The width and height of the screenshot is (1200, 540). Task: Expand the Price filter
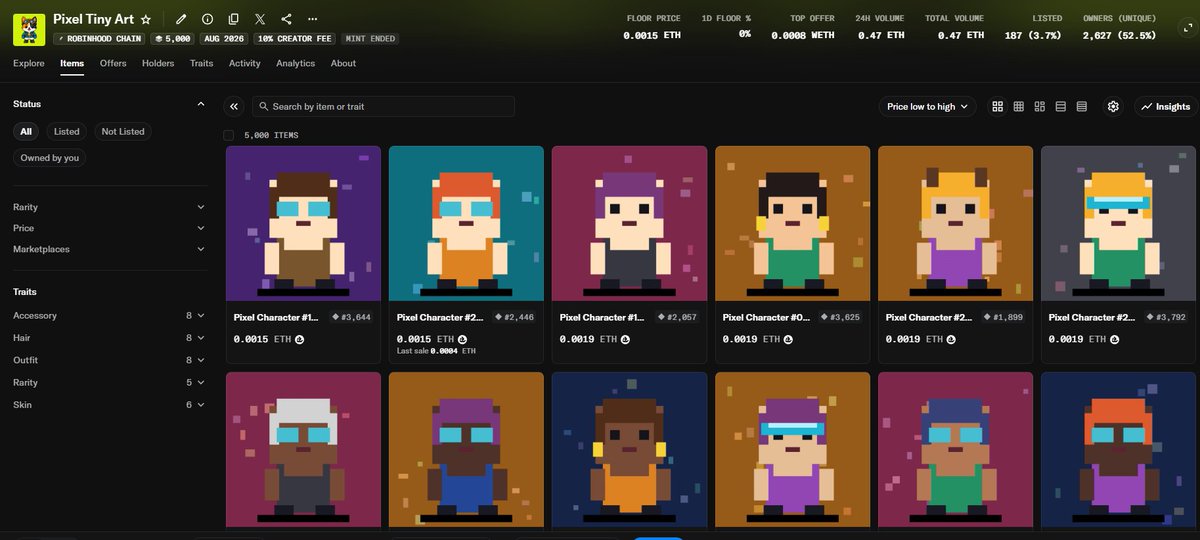pyautogui.click(x=109, y=228)
